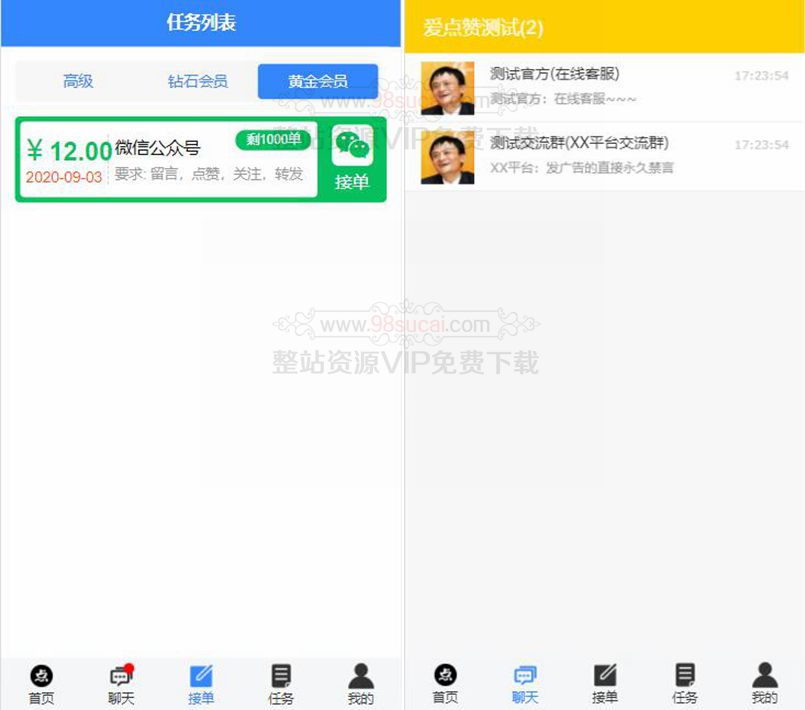Open 任务 document icon in left bottom bar
Viewport: 805px width, 710px height.
(281, 677)
